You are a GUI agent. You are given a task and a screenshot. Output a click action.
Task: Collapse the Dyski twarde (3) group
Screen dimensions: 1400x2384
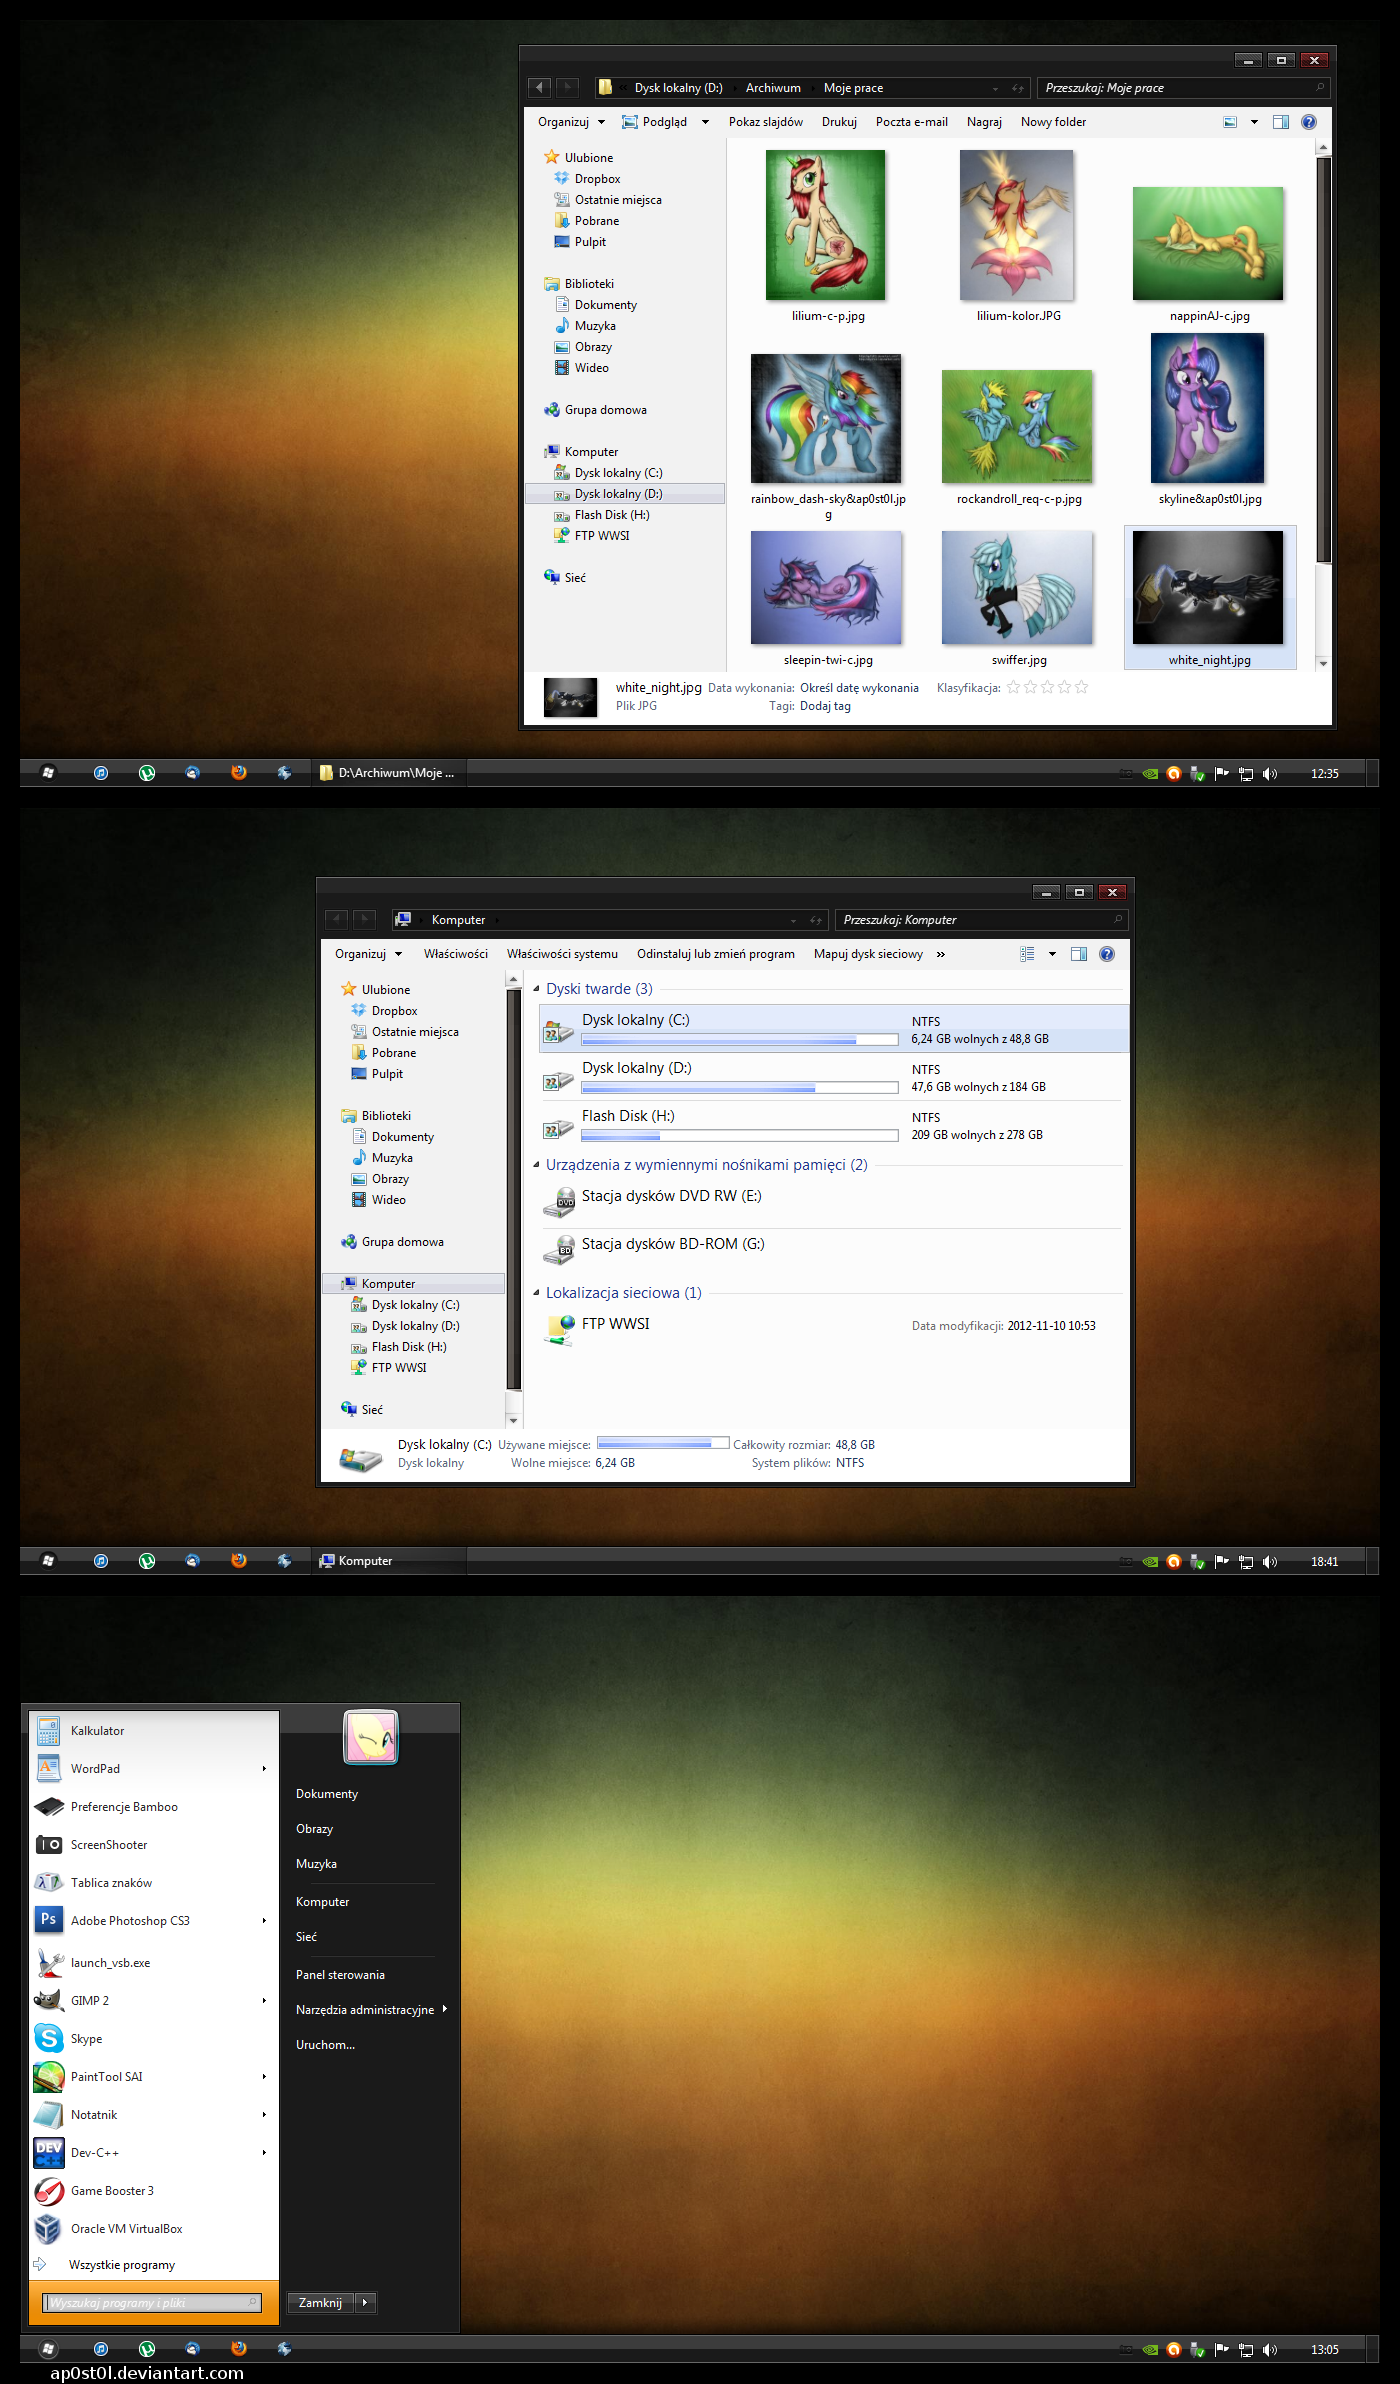pyautogui.click(x=537, y=989)
